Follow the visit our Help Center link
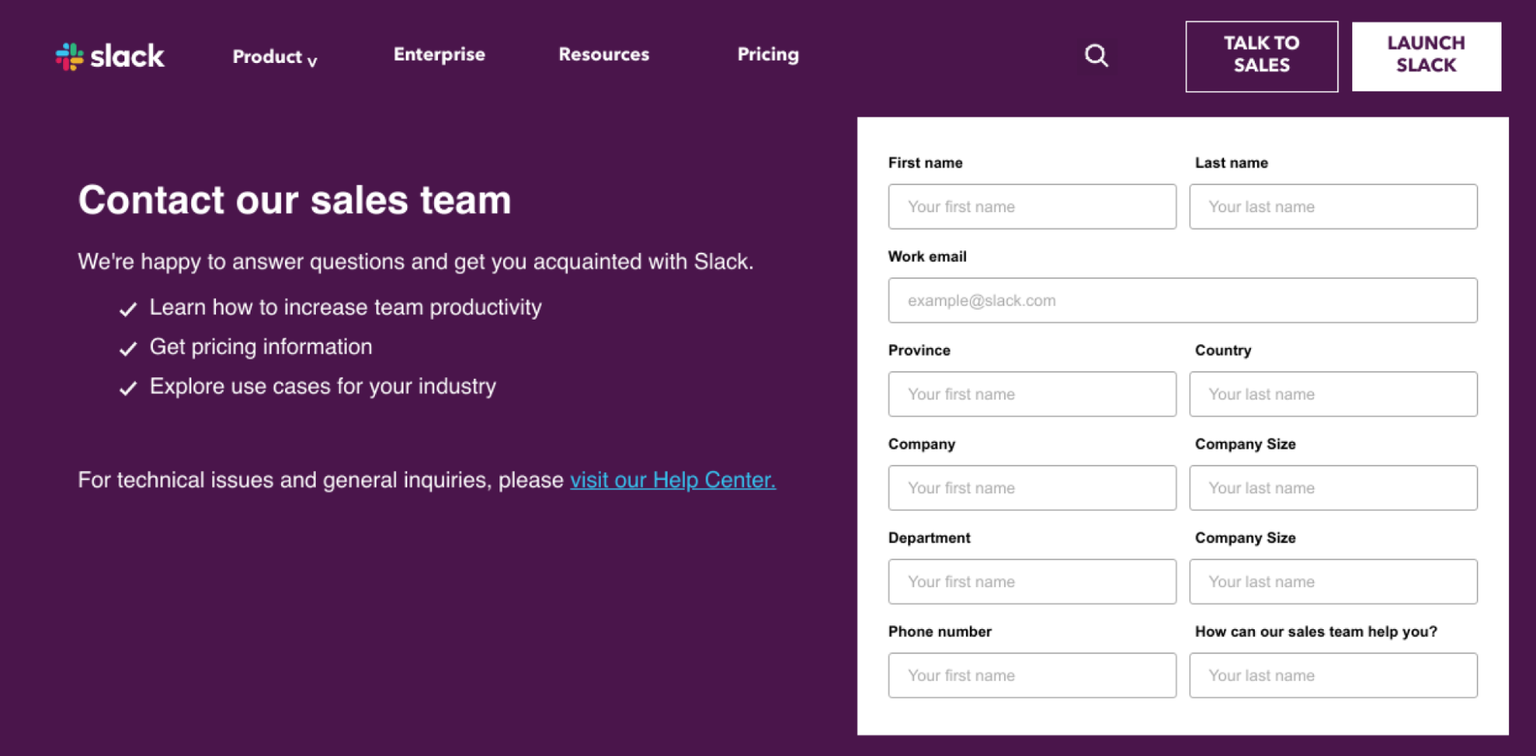This screenshot has height=756, width=1536. (x=673, y=480)
